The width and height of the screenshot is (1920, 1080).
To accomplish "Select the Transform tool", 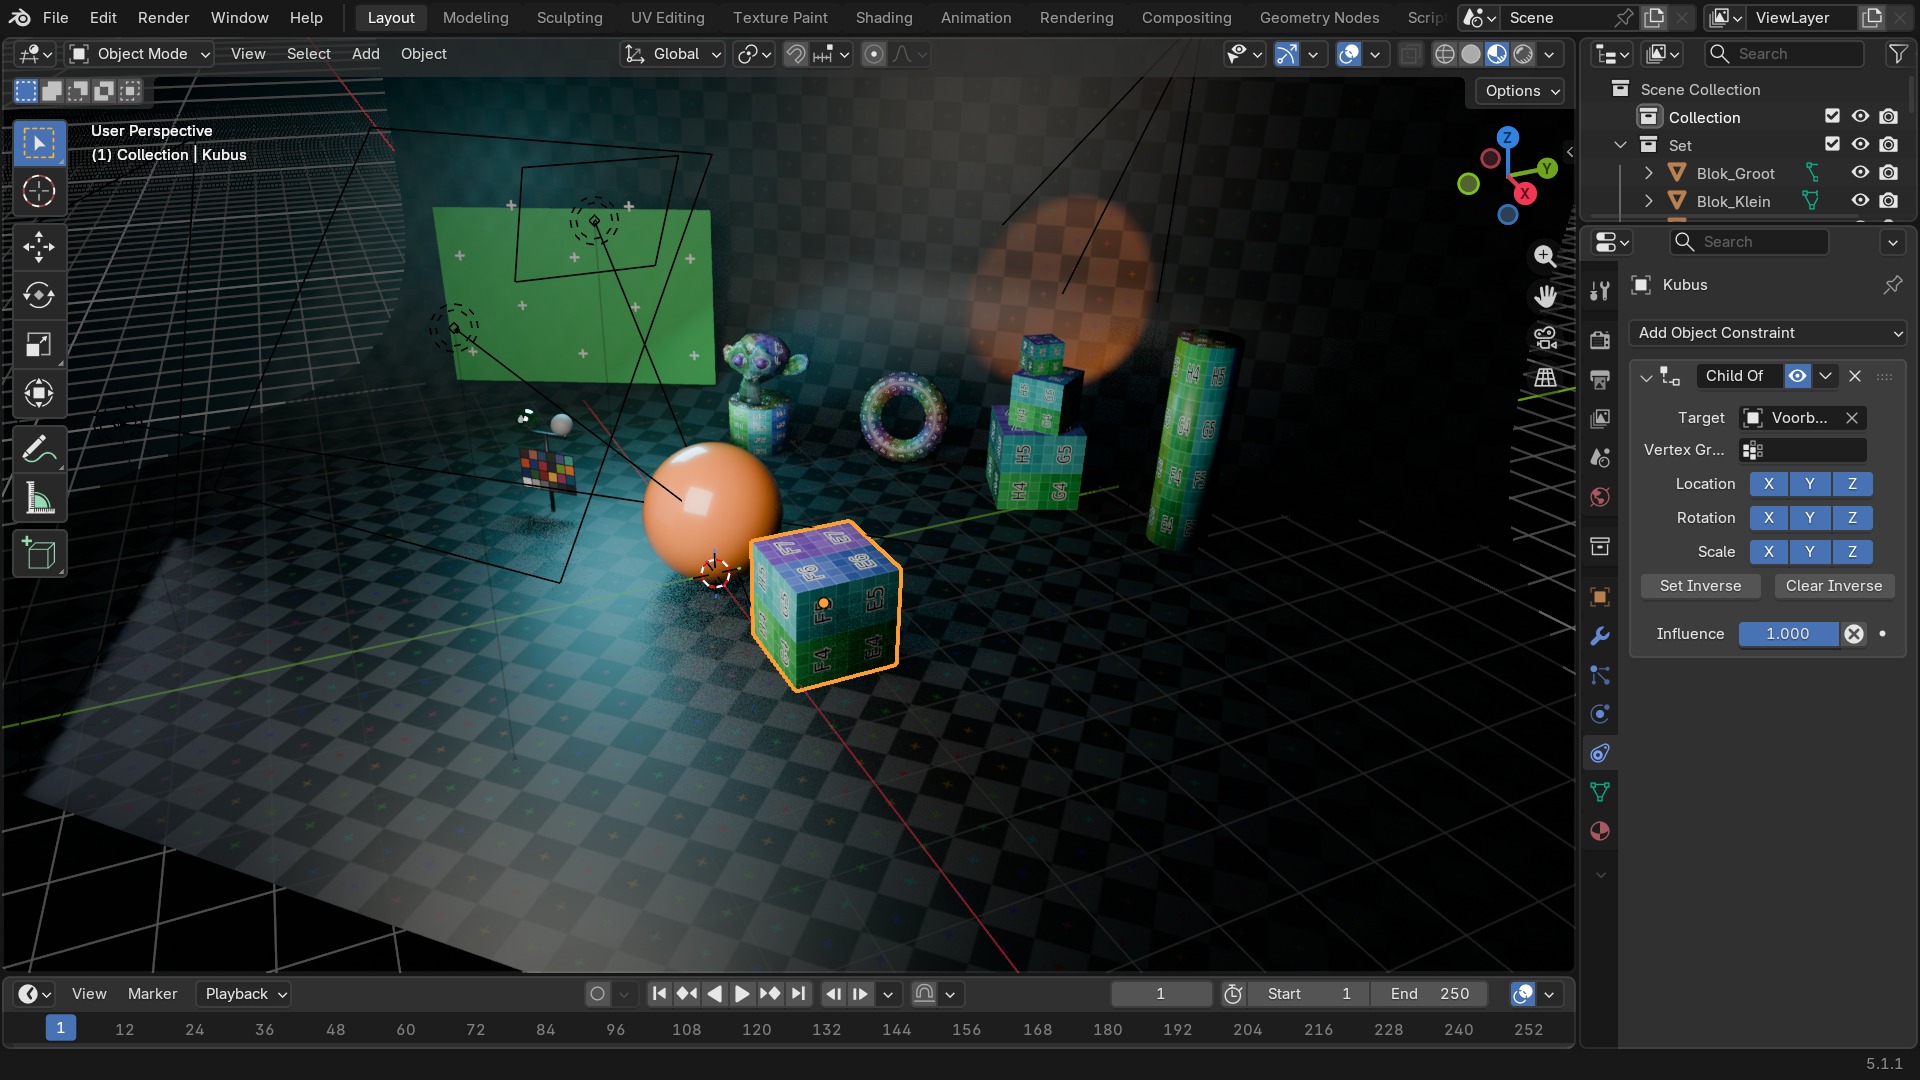I will 39,393.
